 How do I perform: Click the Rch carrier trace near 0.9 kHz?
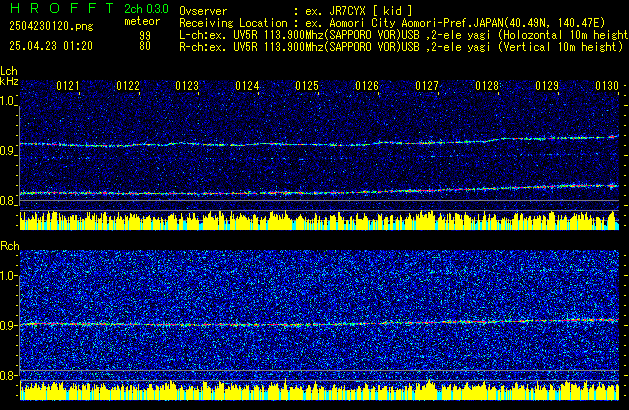pos(319,323)
